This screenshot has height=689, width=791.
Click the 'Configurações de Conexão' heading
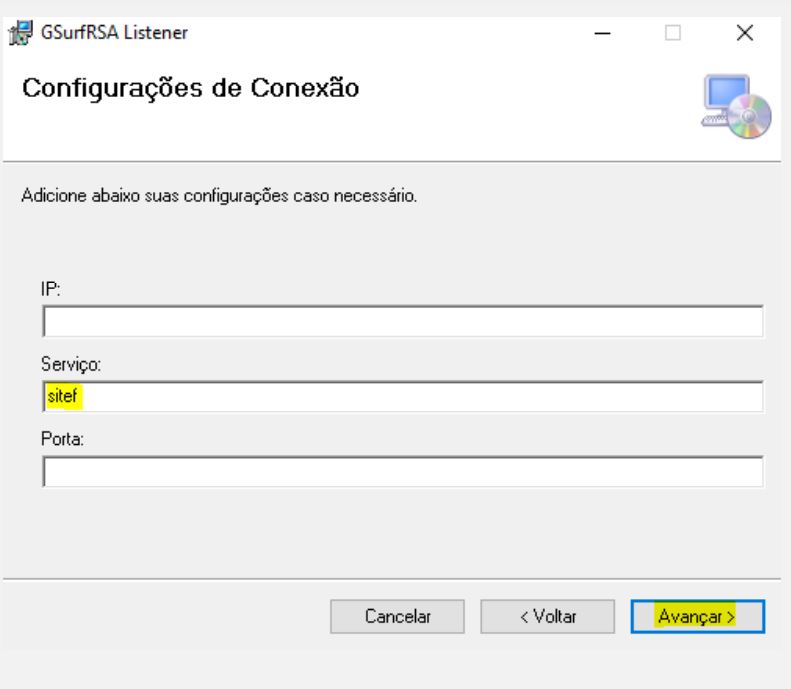191,89
